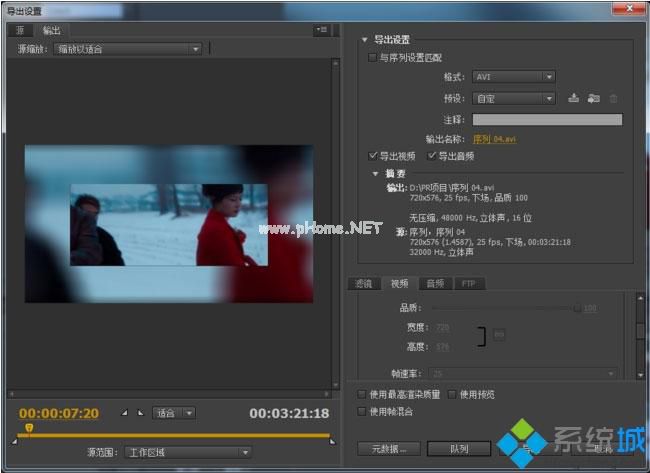
Task: Click the yellow playhead marker on timeline
Action: pyautogui.click(x=29, y=428)
